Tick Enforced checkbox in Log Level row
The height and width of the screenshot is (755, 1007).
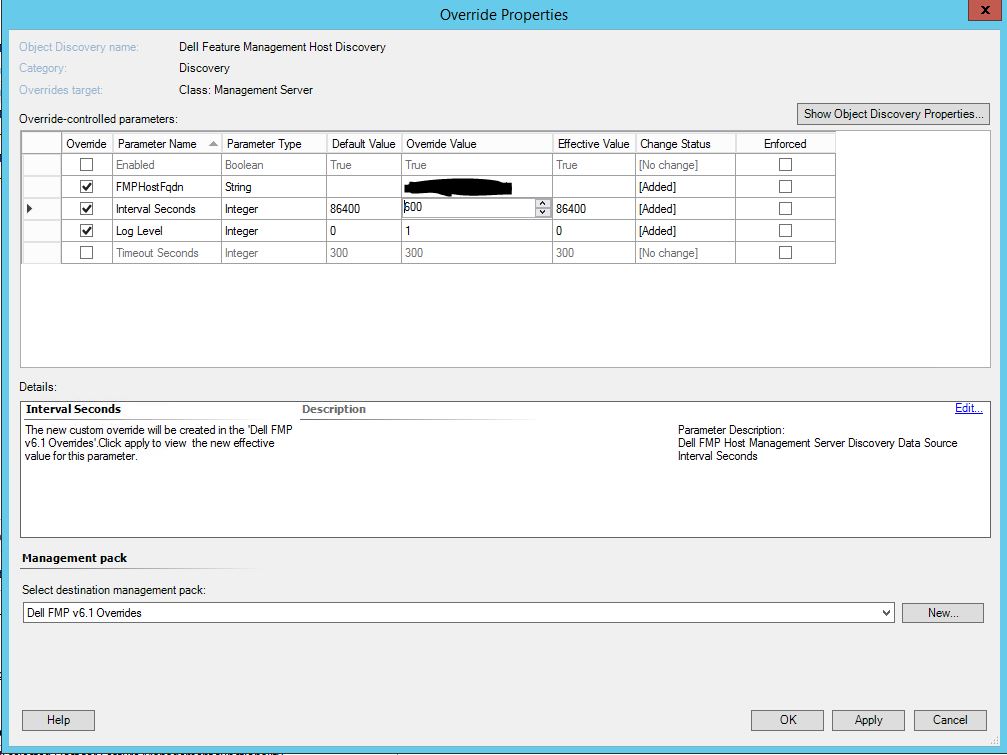[785, 230]
